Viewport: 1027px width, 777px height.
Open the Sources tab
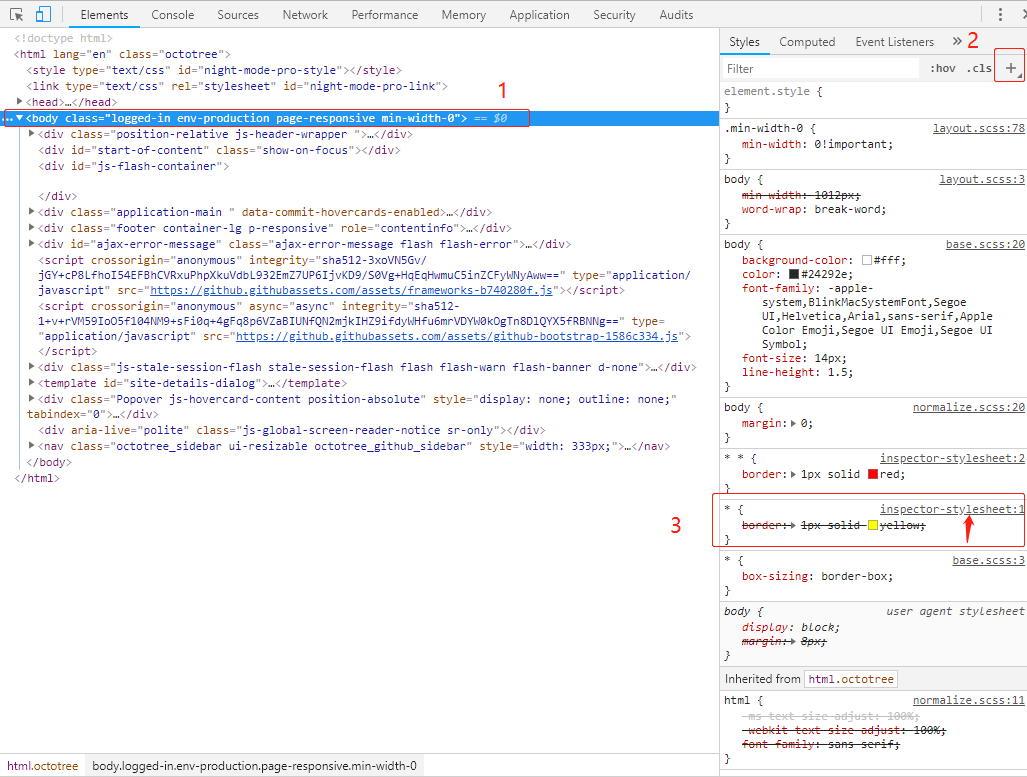[x=238, y=14]
